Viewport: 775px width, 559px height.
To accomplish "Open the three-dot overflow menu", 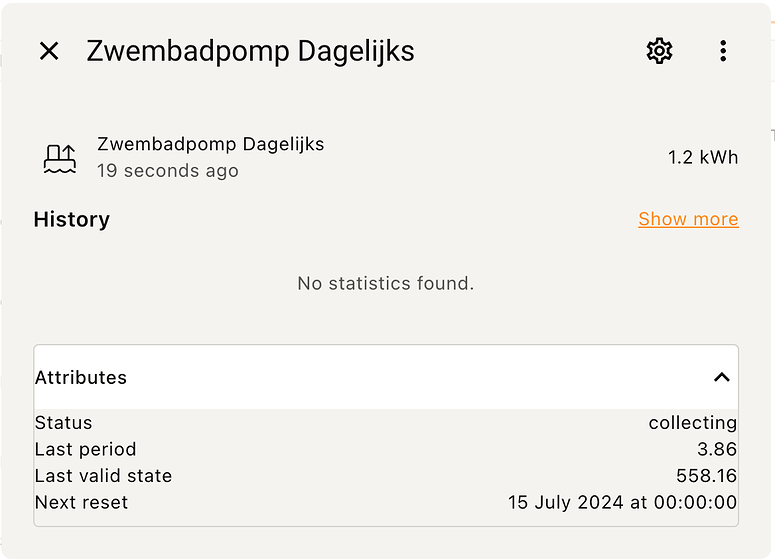I will point(723,51).
